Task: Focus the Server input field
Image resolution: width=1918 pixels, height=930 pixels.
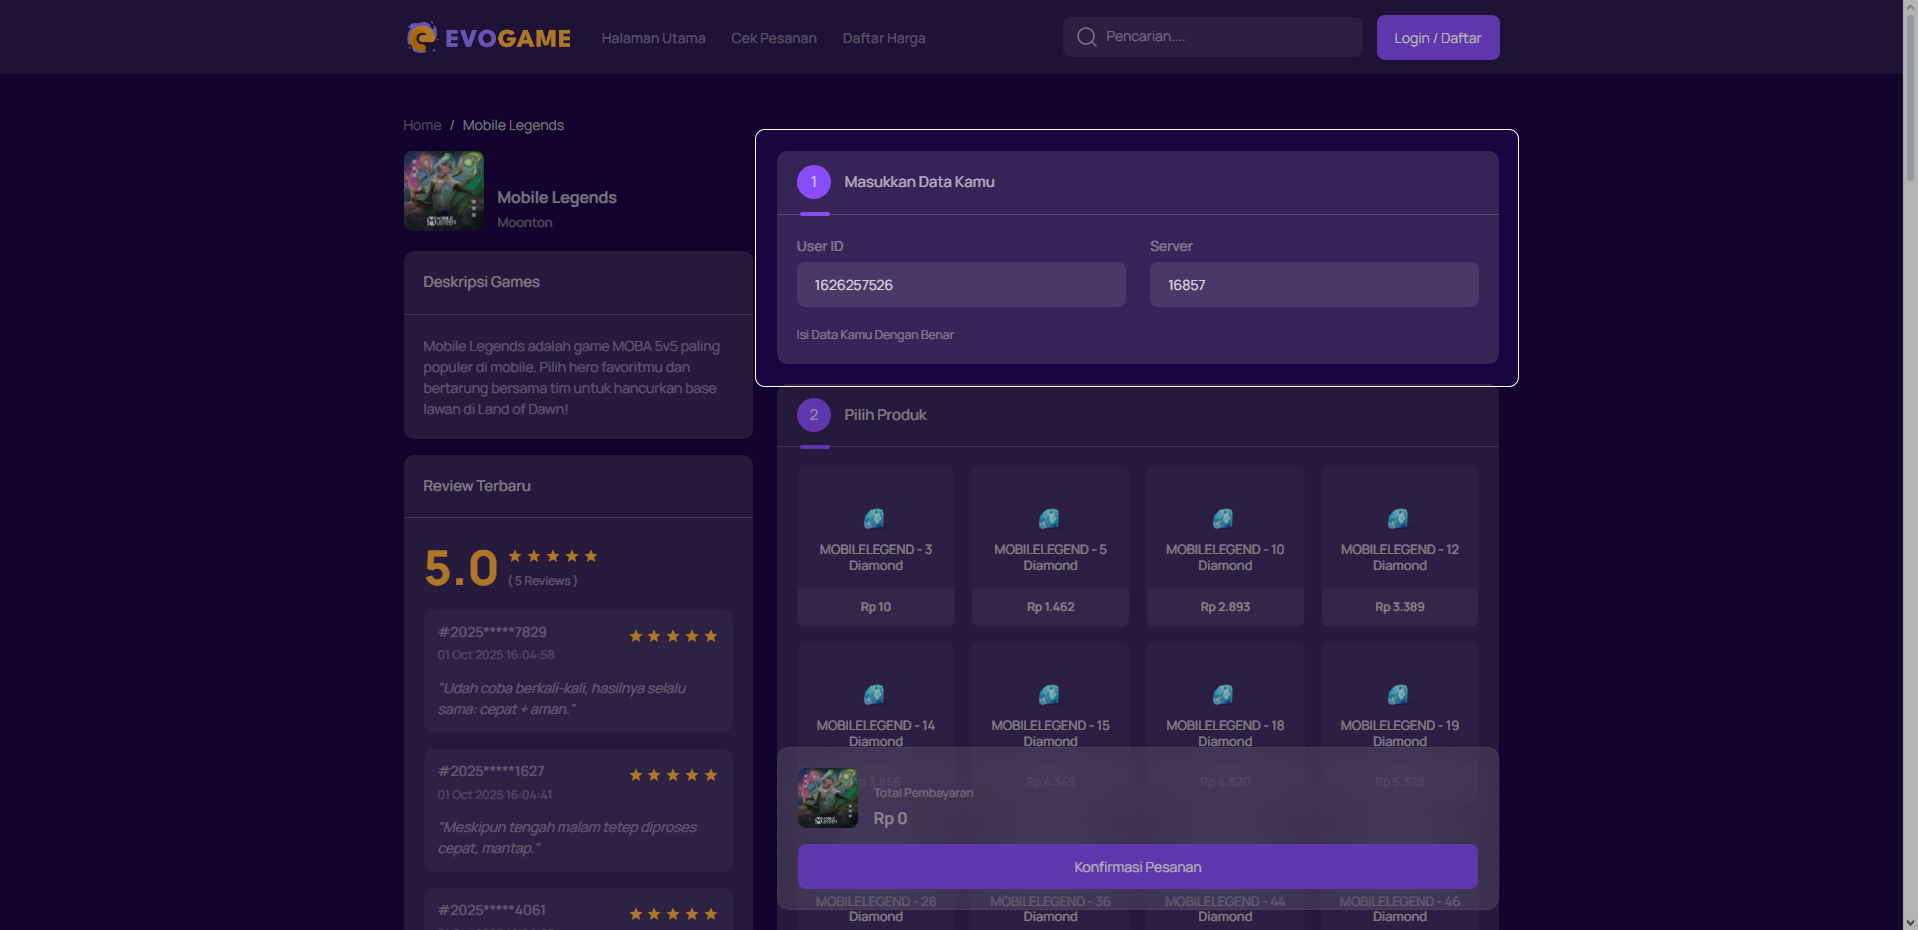Action: (1314, 285)
